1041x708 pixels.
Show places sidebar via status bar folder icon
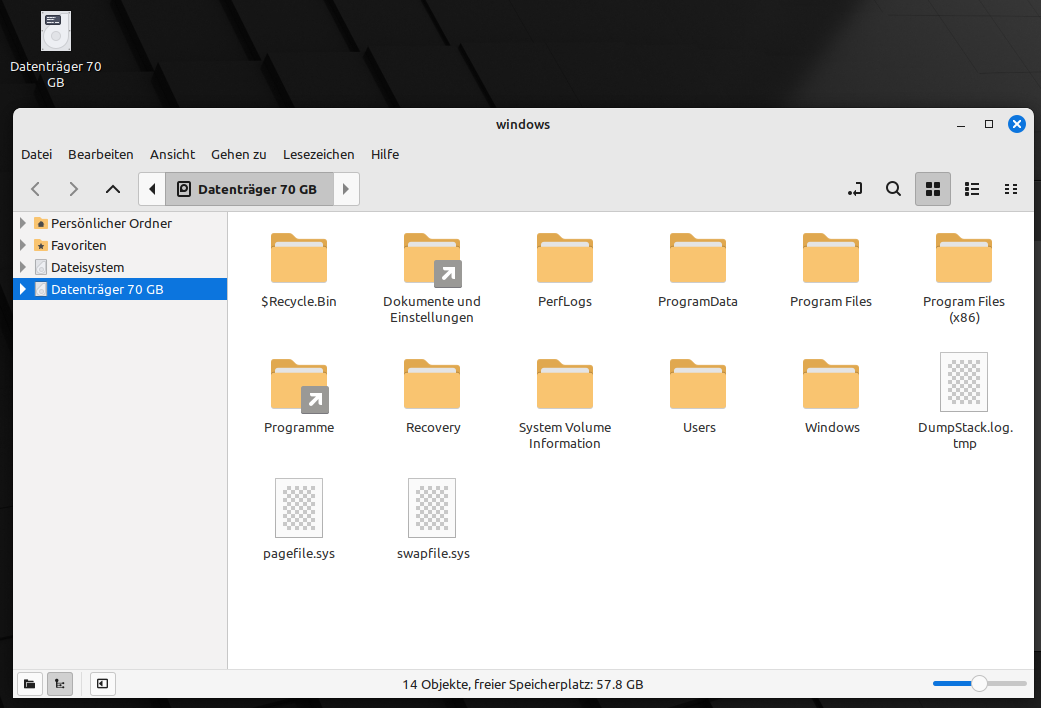(x=30, y=684)
